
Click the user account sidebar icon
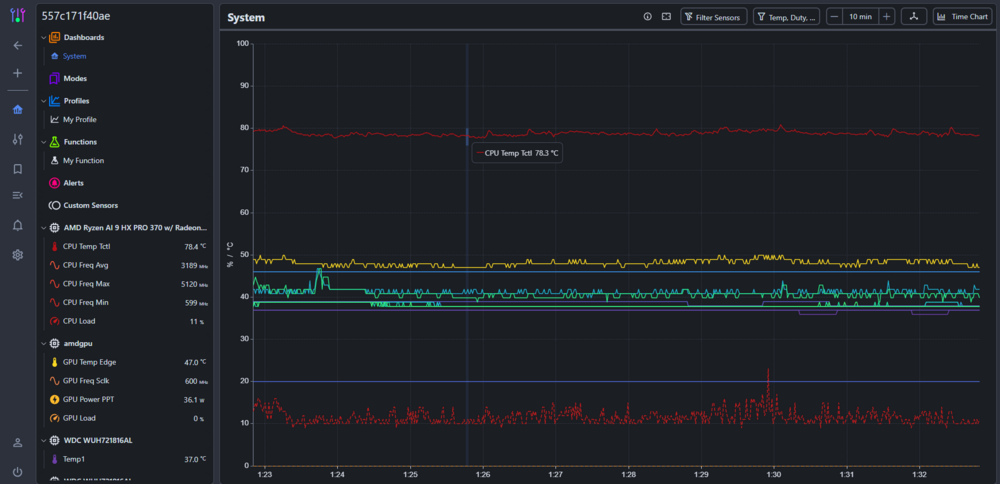pyautogui.click(x=18, y=443)
